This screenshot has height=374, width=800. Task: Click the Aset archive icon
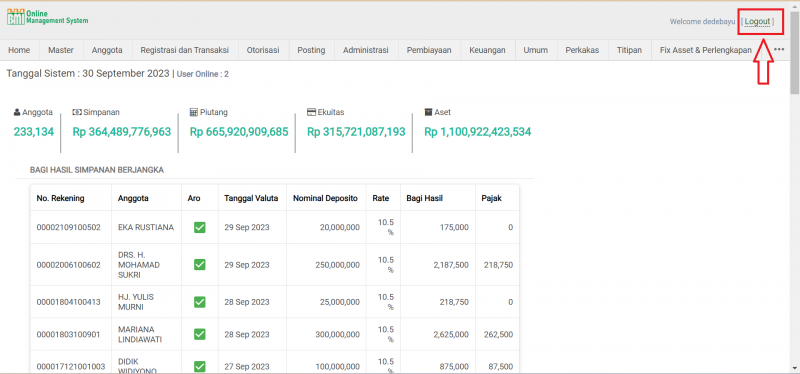(x=428, y=112)
